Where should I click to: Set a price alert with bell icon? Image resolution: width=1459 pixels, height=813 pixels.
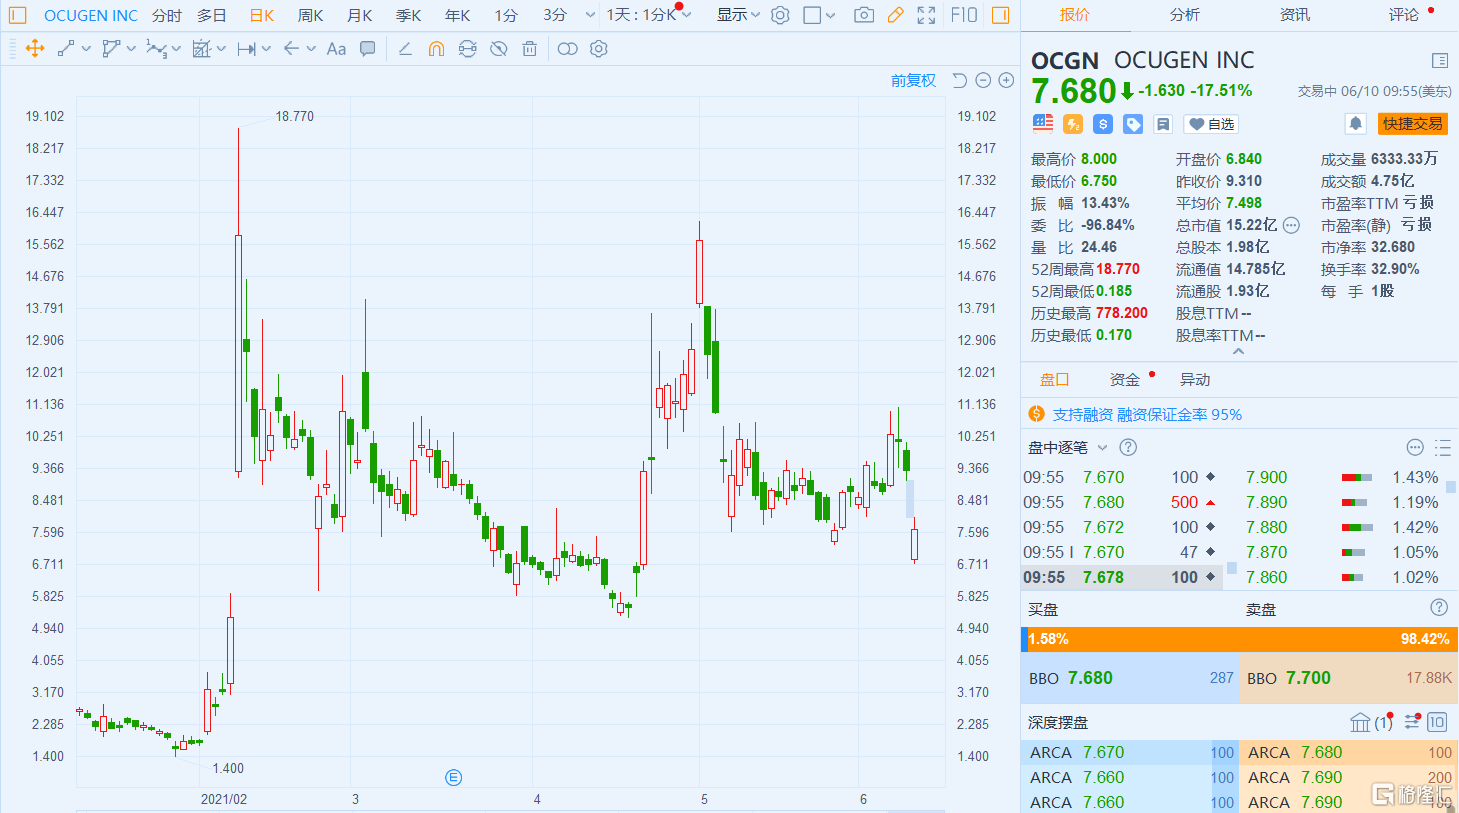click(x=1355, y=124)
